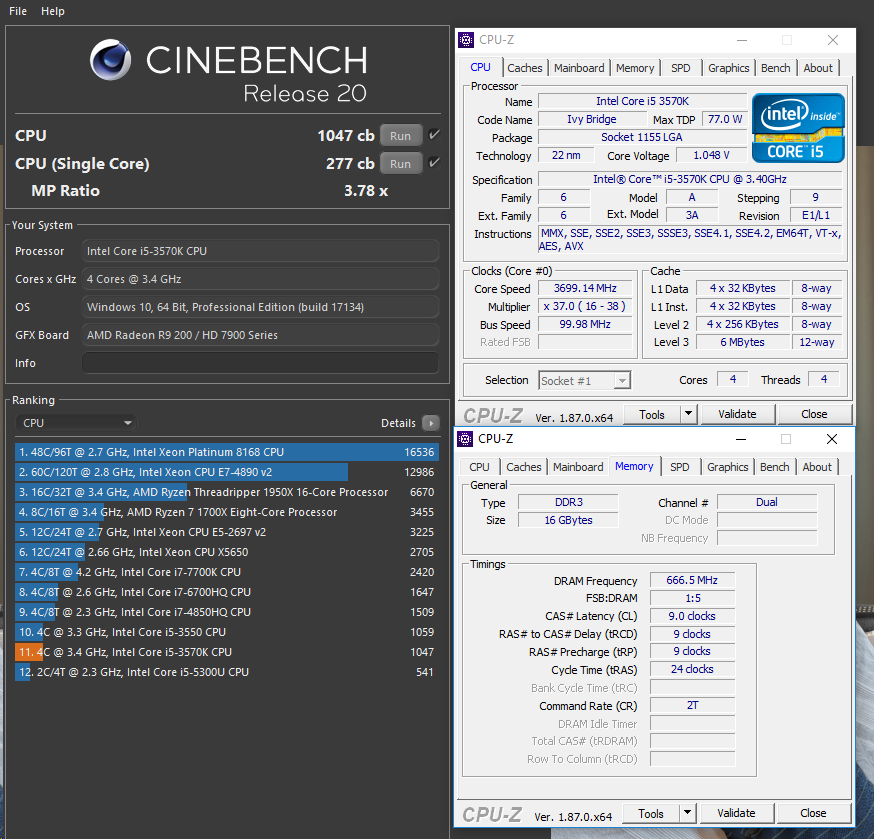Open the File menu
Screen dimensions: 874x839
(18, 11)
